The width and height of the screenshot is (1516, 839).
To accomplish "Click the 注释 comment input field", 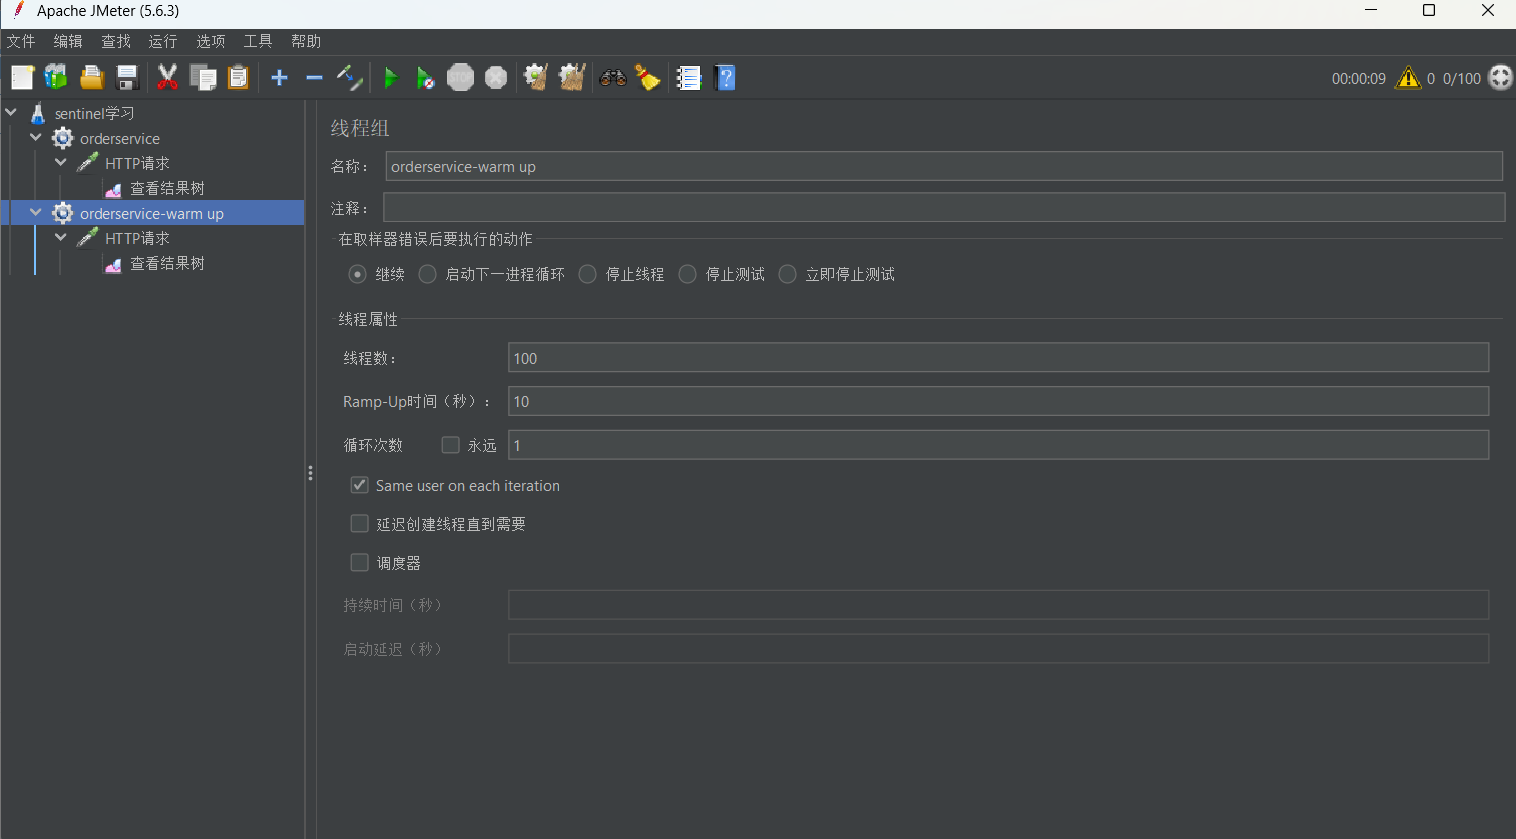I will [944, 207].
